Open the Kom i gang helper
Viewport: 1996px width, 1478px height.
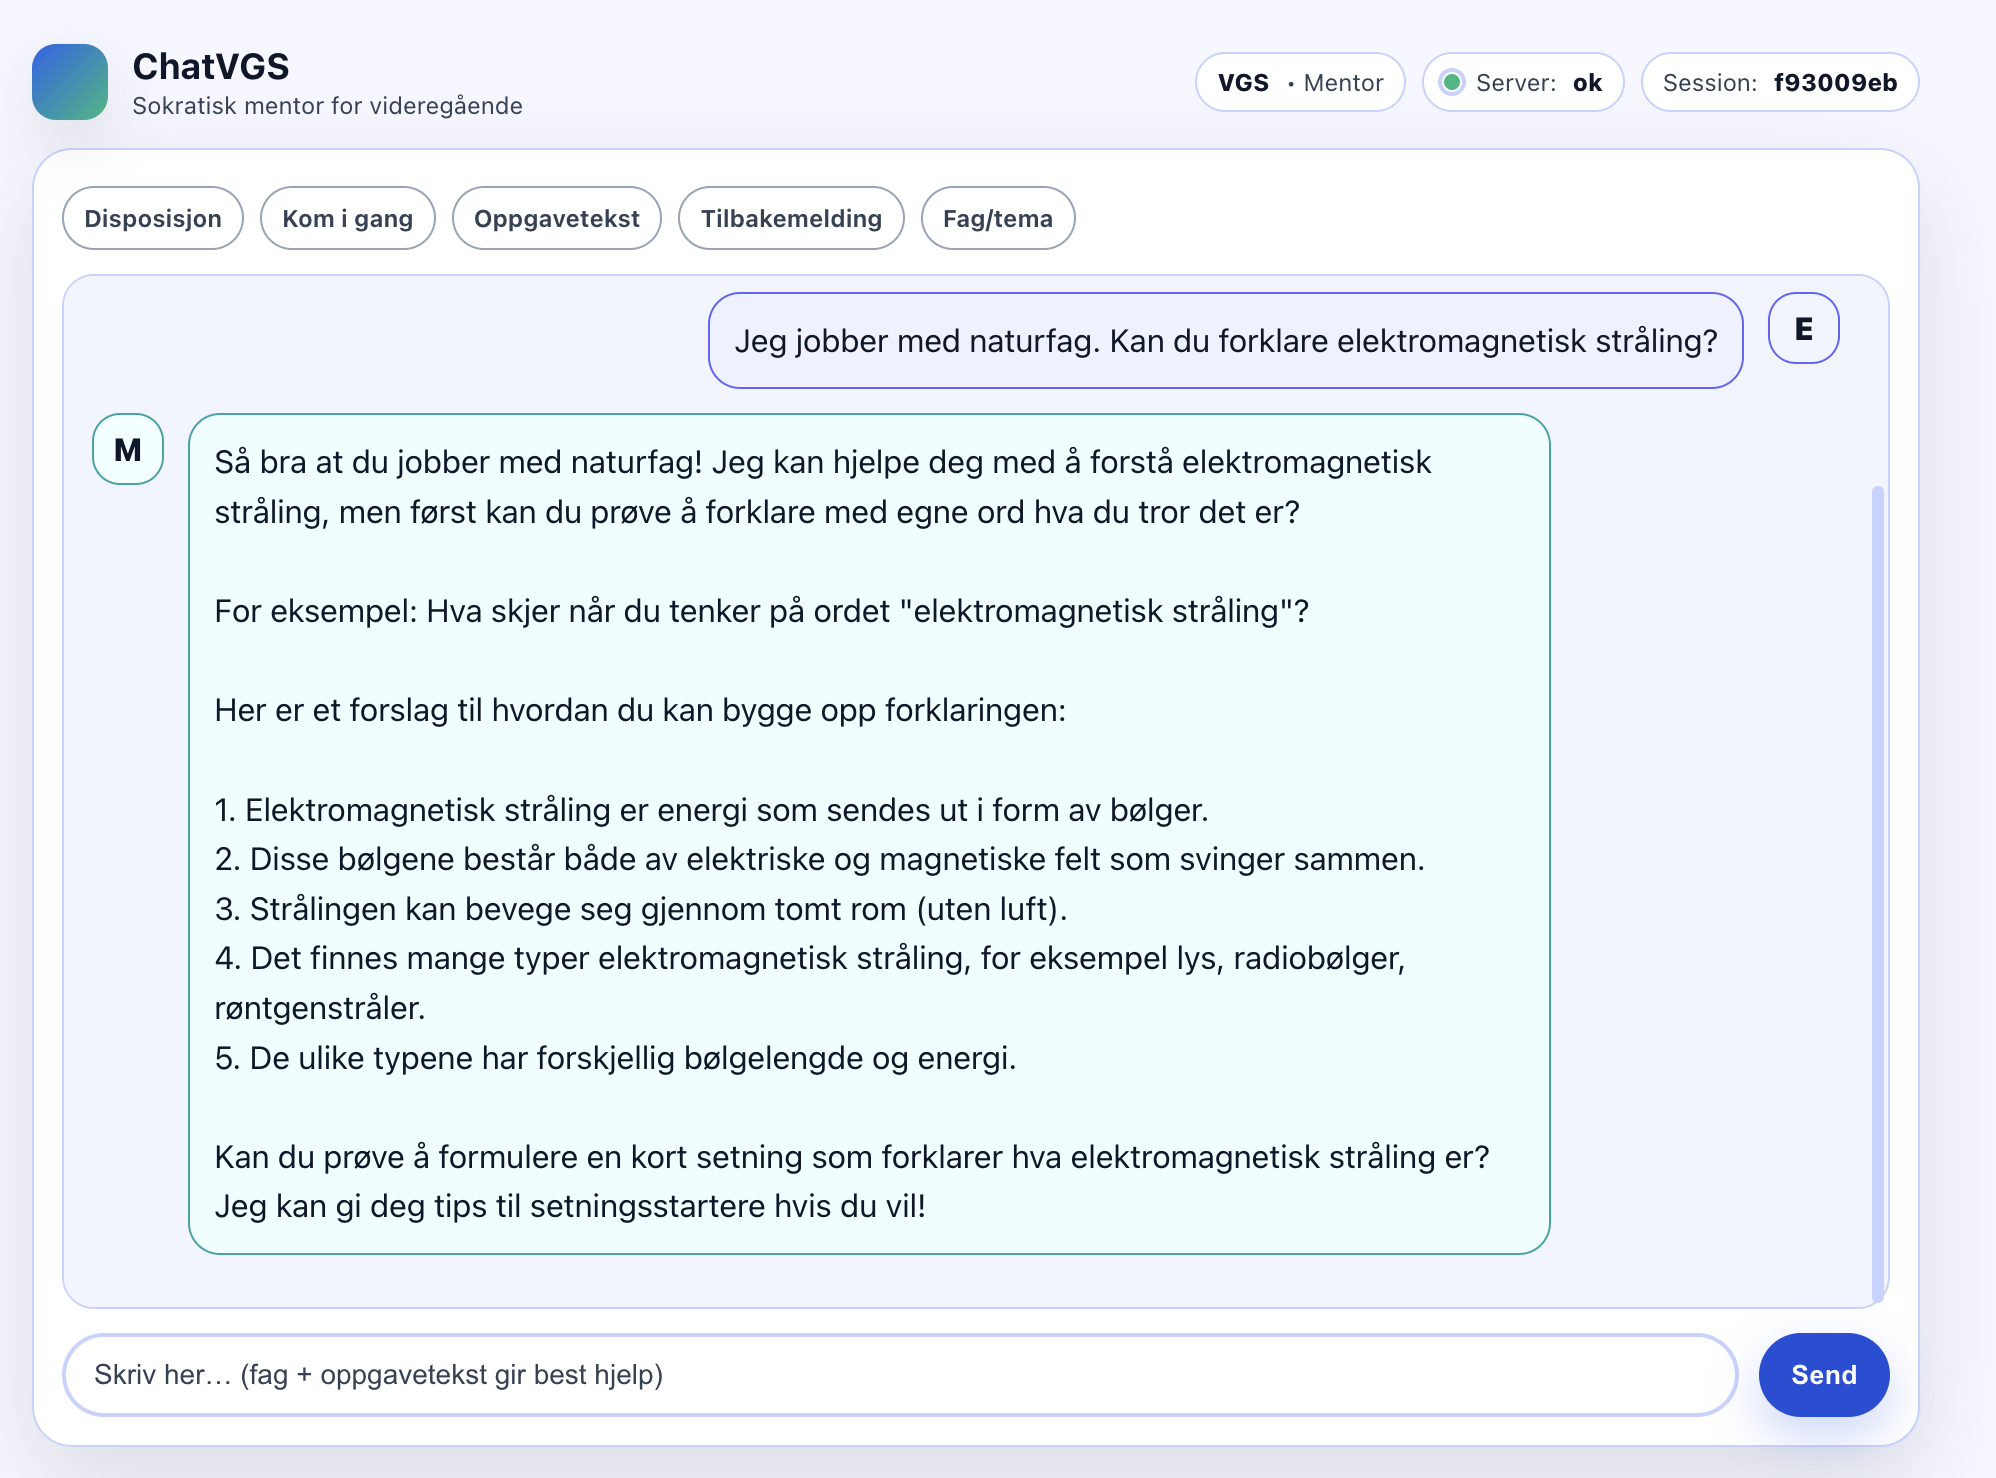point(347,218)
